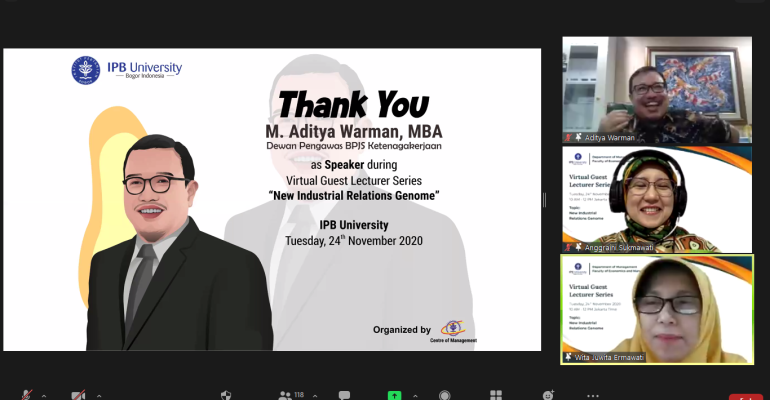Click the pin icon on Aditya Warman's tile
The width and height of the screenshot is (770, 400).
578,137
